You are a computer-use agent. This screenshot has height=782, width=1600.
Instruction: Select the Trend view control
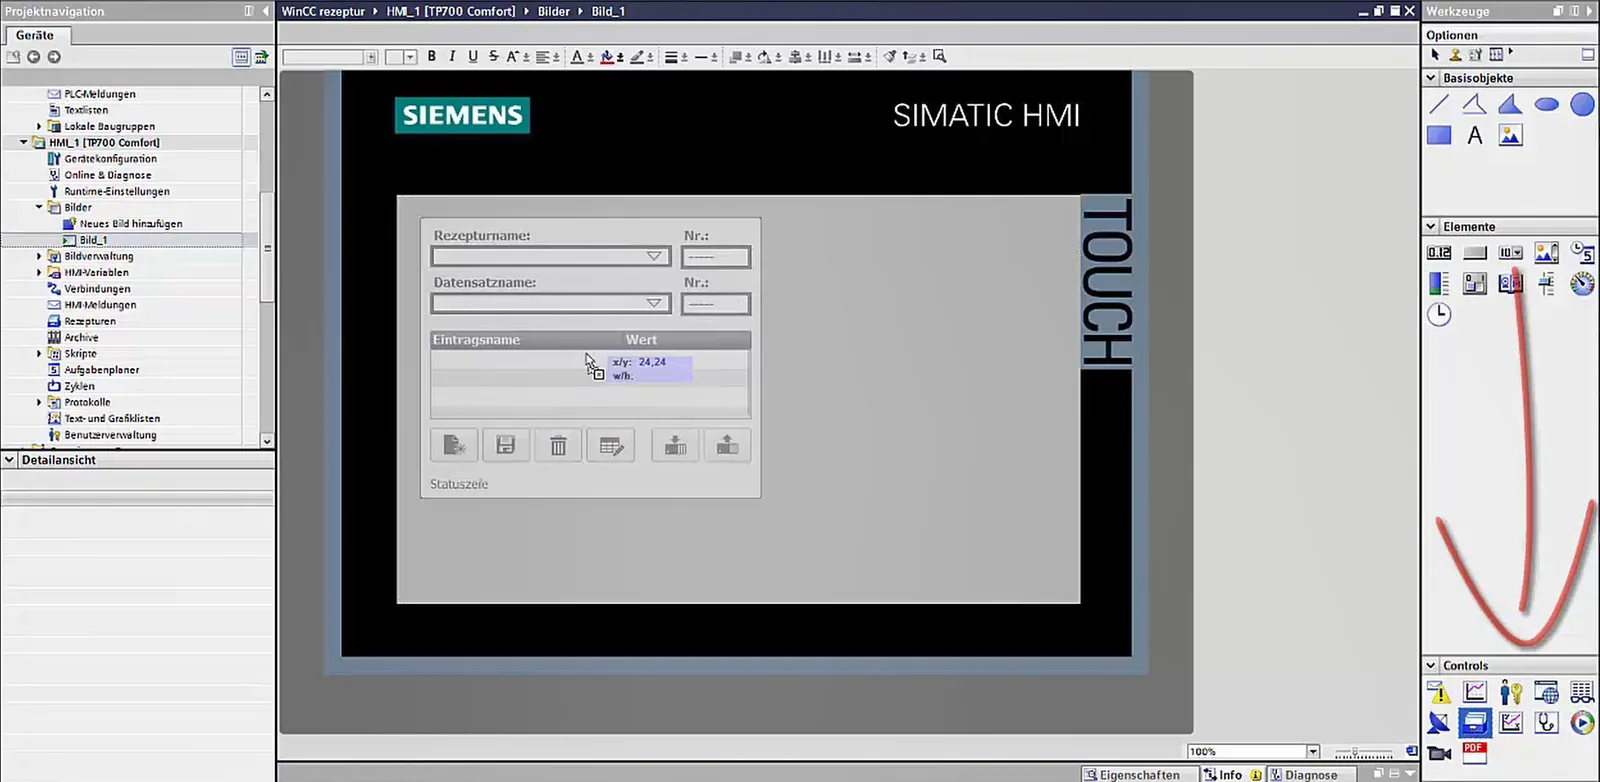pos(1475,692)
